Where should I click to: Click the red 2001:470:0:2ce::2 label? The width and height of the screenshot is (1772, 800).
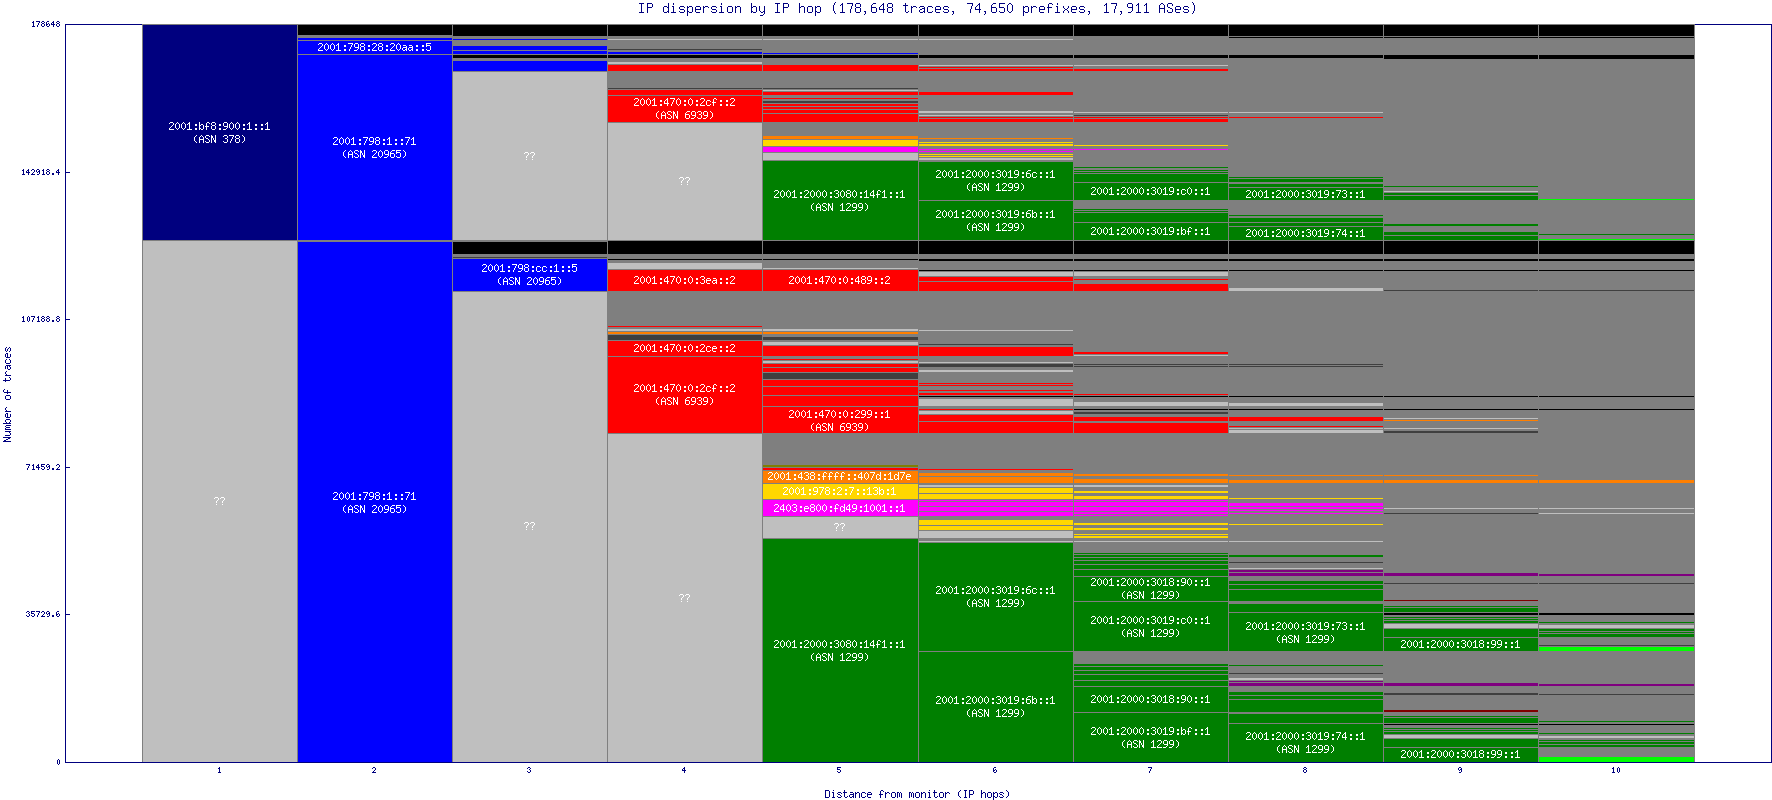click(x=684, y=348)
